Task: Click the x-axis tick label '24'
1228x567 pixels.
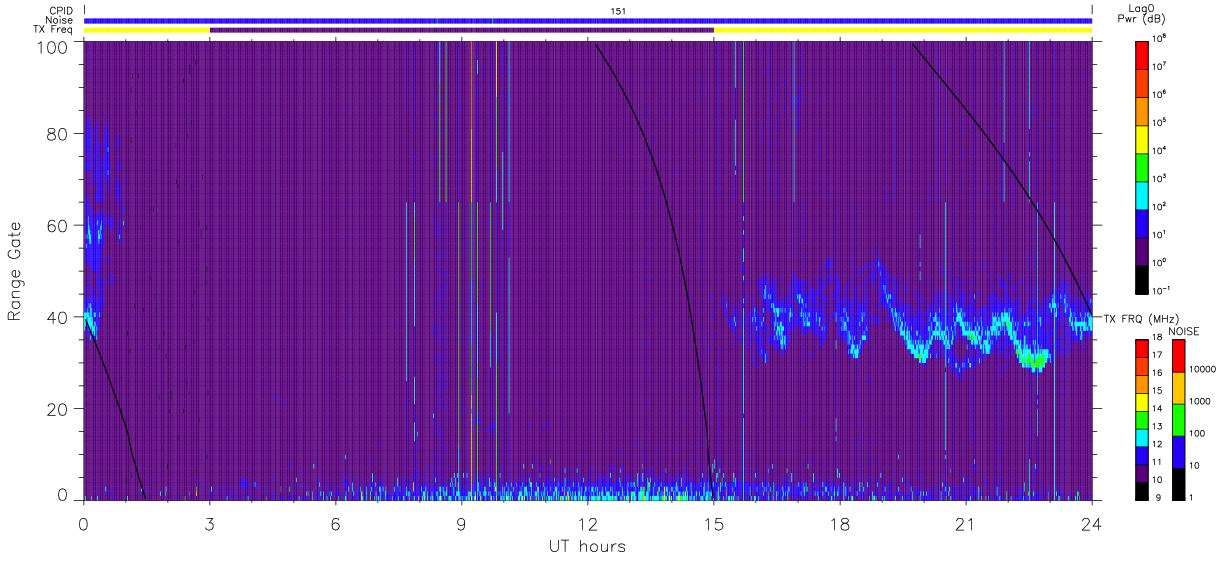Action: [x=1091, y=524]
